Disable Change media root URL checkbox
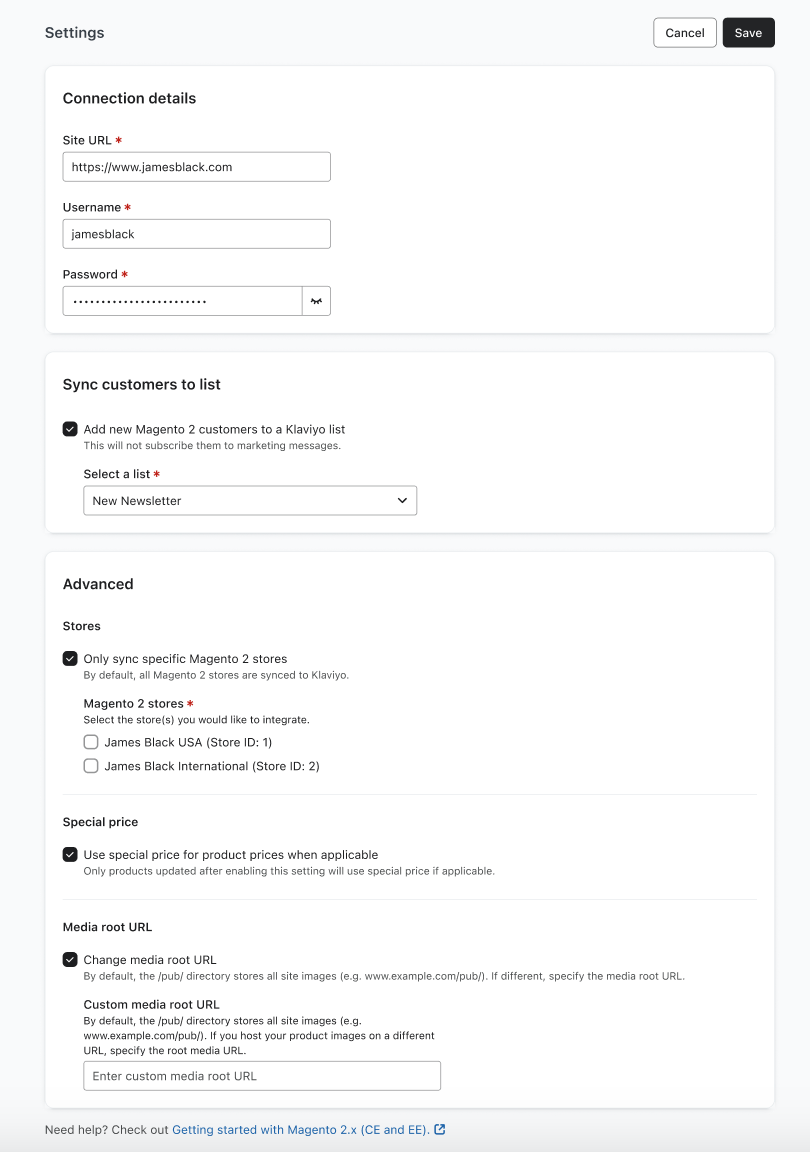This screenshot has height=1152, width=810. [70, 960]
